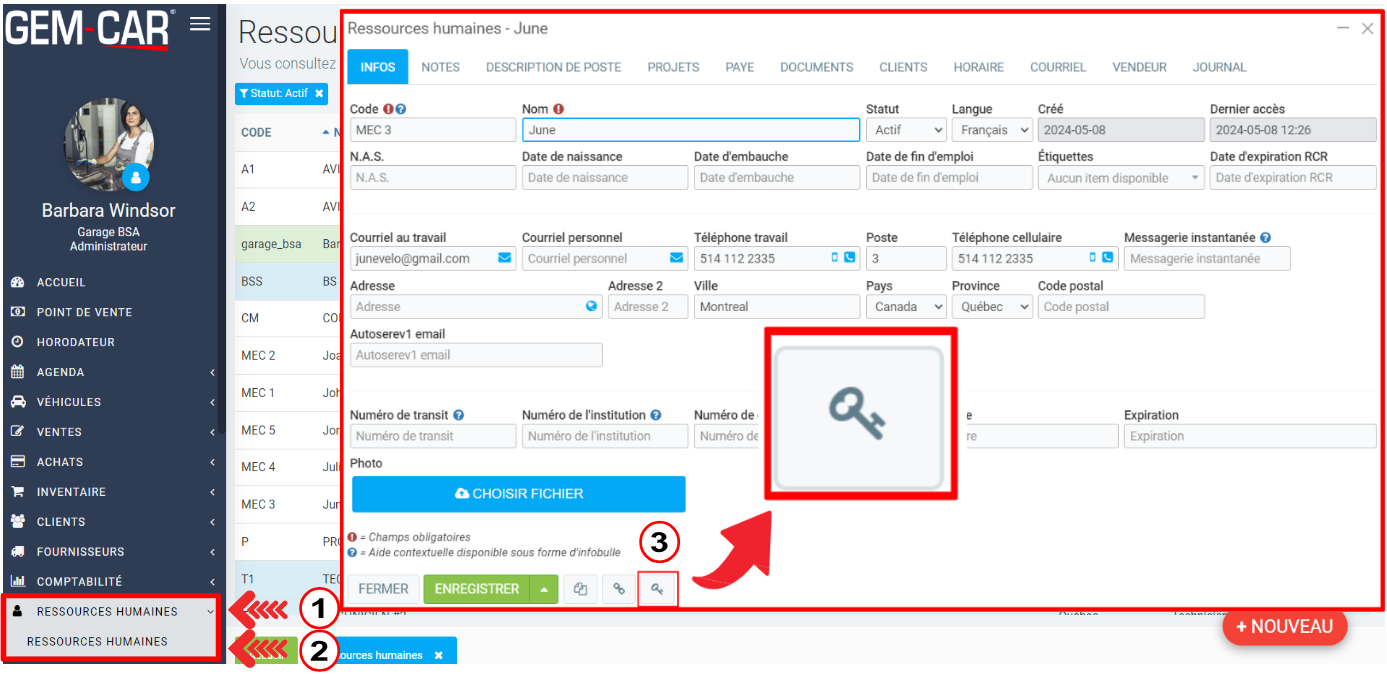1387x674 pixels.
Task: Open the Statut dropdown
Action: [x=906, y=130]
